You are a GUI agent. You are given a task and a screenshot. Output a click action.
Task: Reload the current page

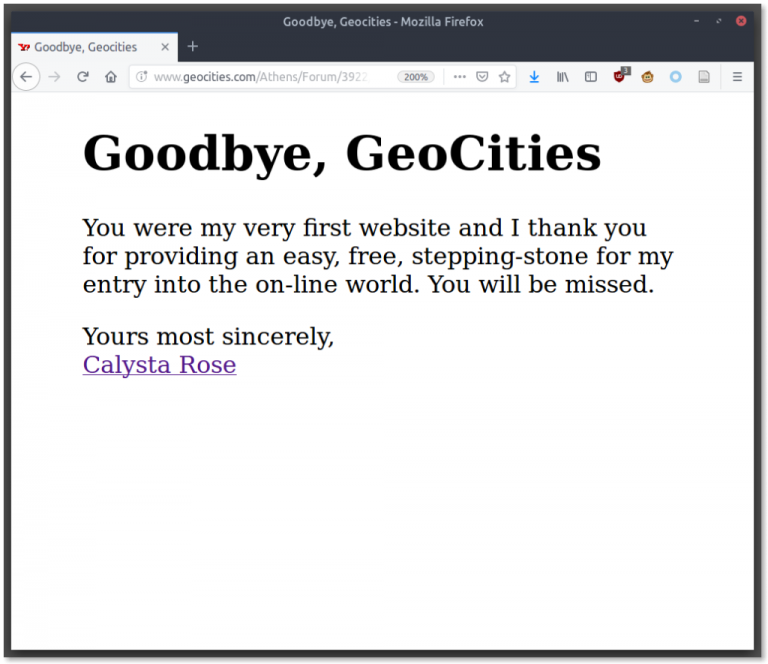[83, 77]
